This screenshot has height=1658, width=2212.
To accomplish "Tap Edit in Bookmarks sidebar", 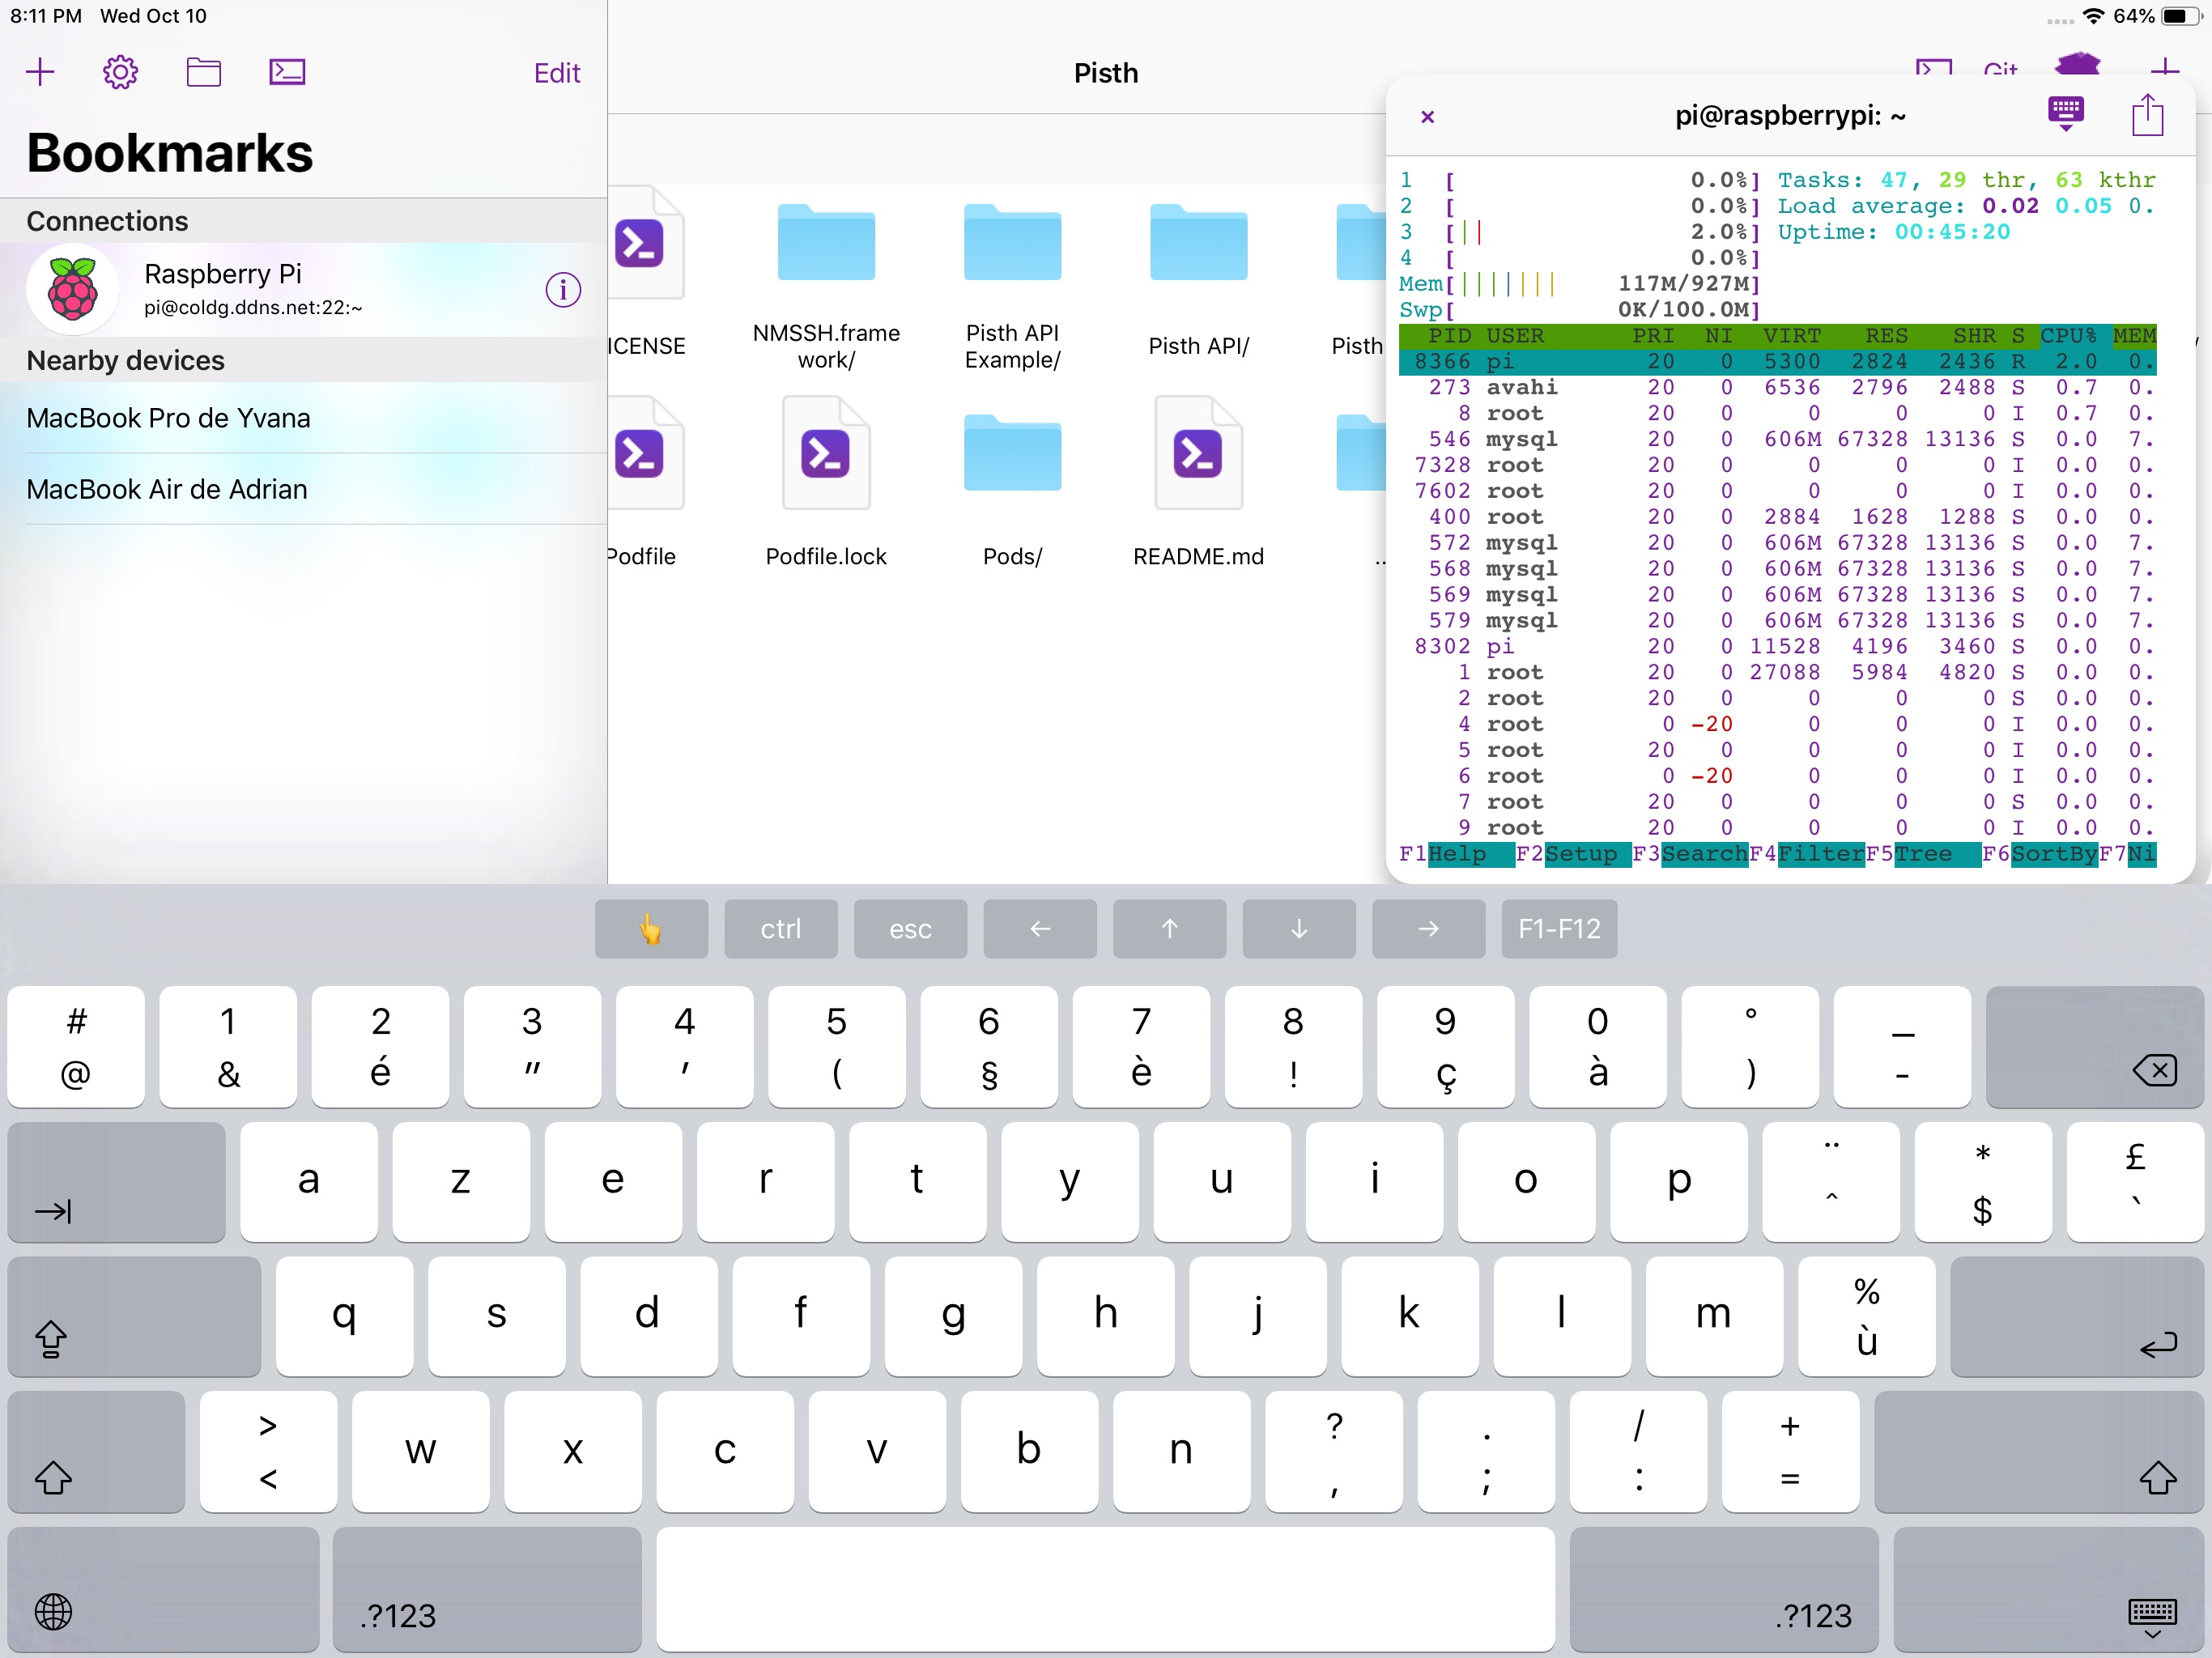I will coord(557,73).
